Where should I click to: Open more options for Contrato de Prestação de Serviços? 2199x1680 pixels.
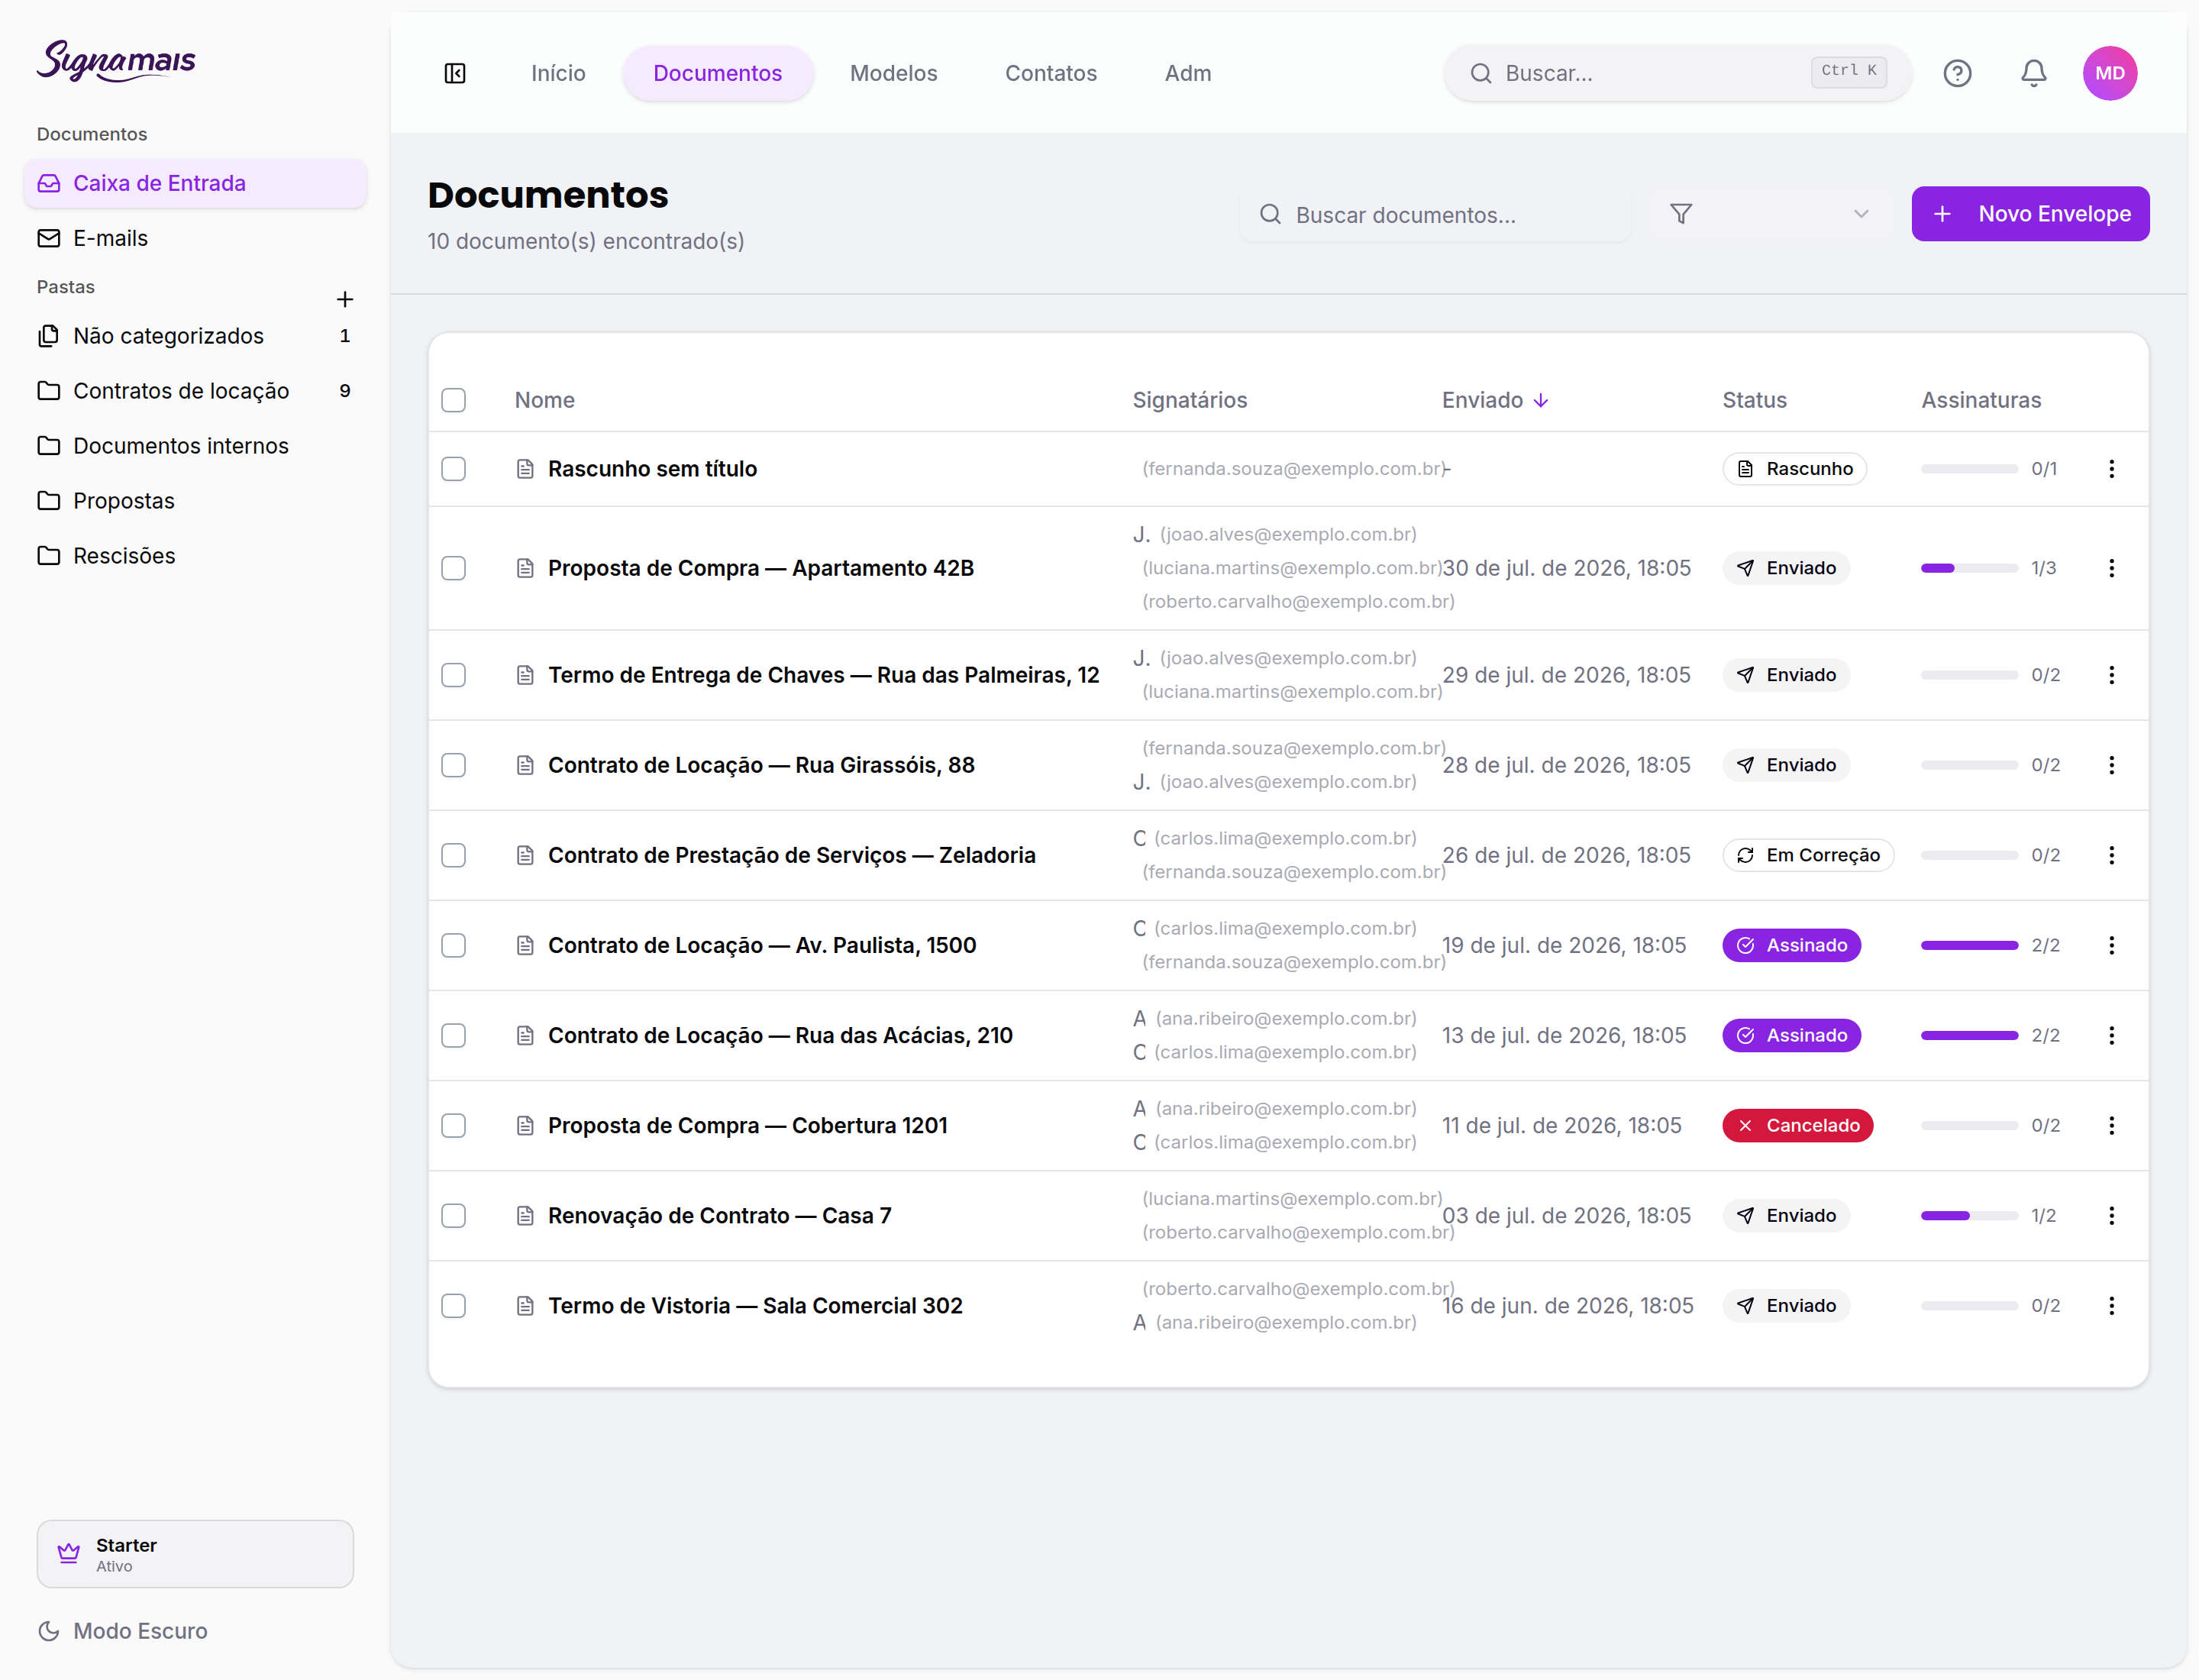(x=2111, y=855)
